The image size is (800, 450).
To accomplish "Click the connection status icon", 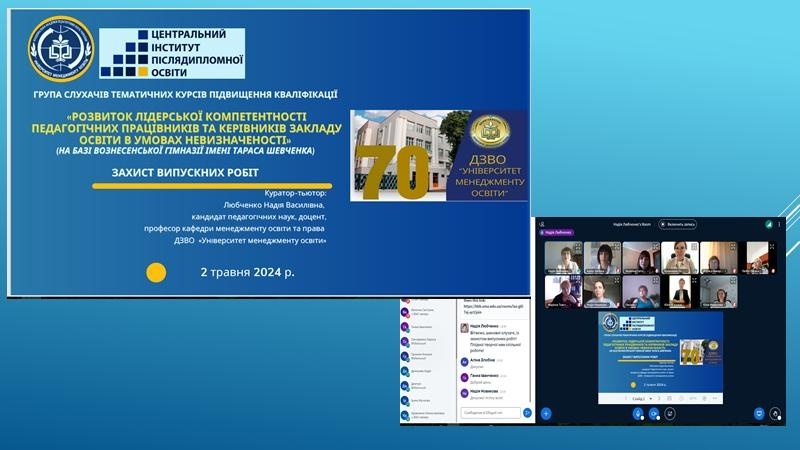I will (771, 225).
